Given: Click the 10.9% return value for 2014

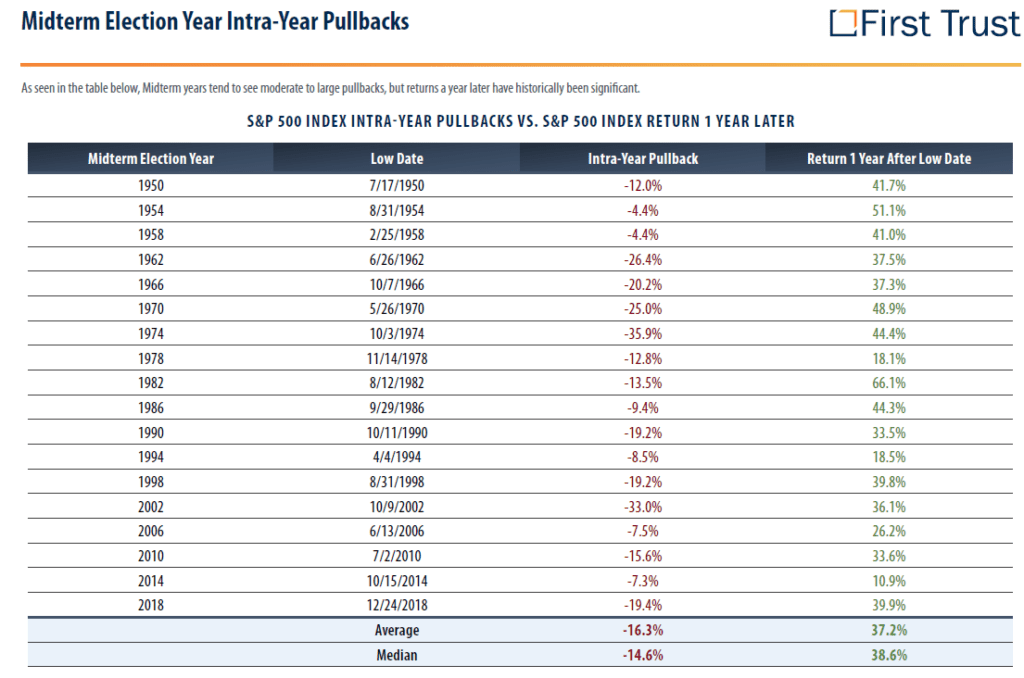Looking at the screenshot, I should pyautogui.click(x=889, y=581).
